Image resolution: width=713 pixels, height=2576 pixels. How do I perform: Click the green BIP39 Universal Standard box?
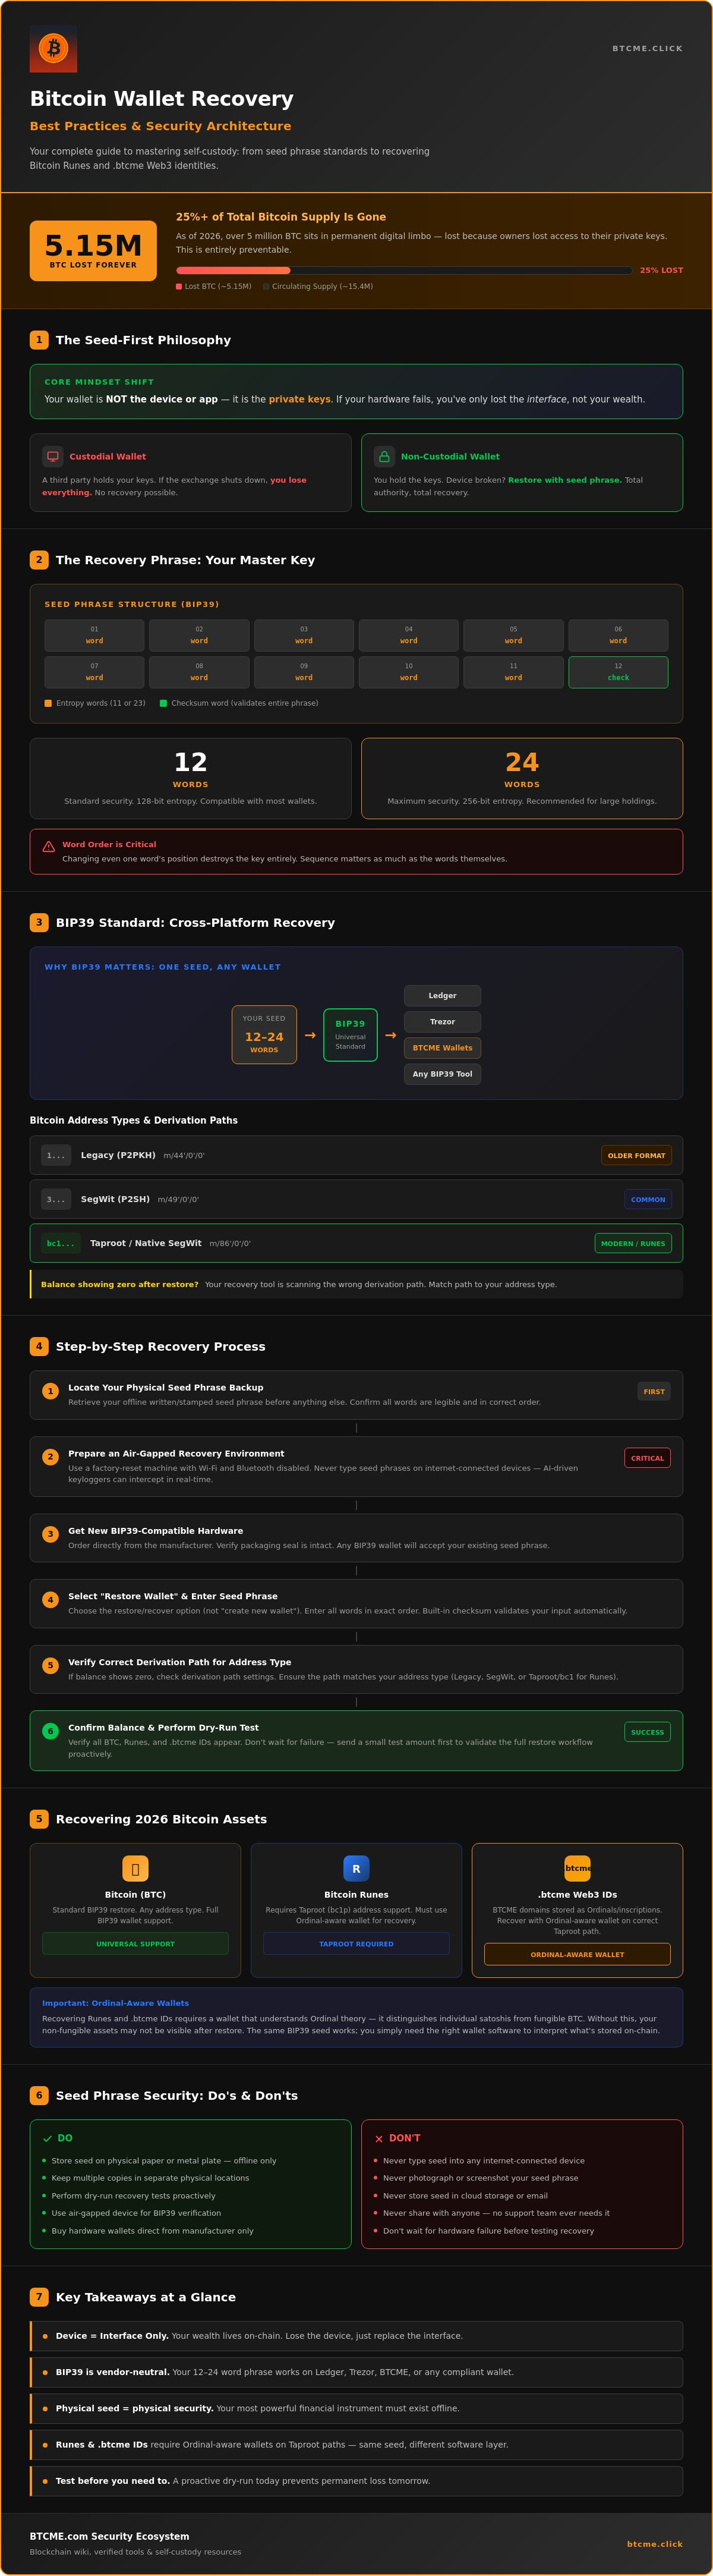(x=350, y=1035)
